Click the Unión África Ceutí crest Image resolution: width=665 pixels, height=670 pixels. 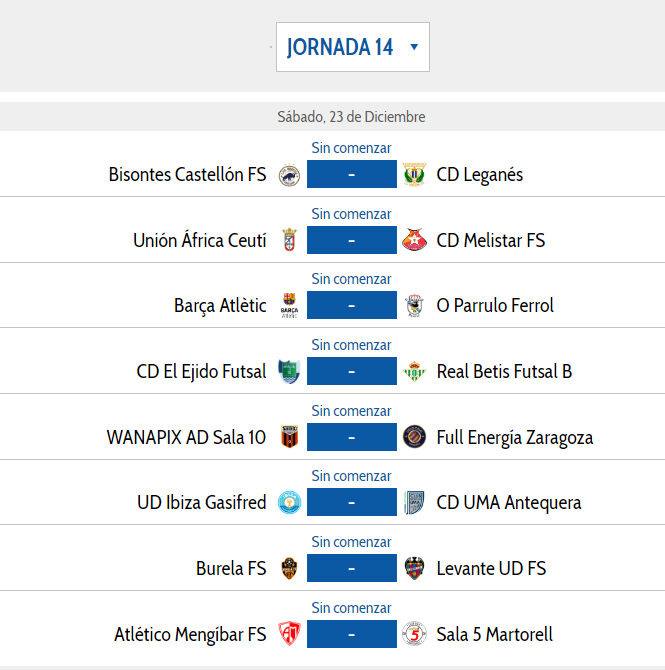[289, 241]
